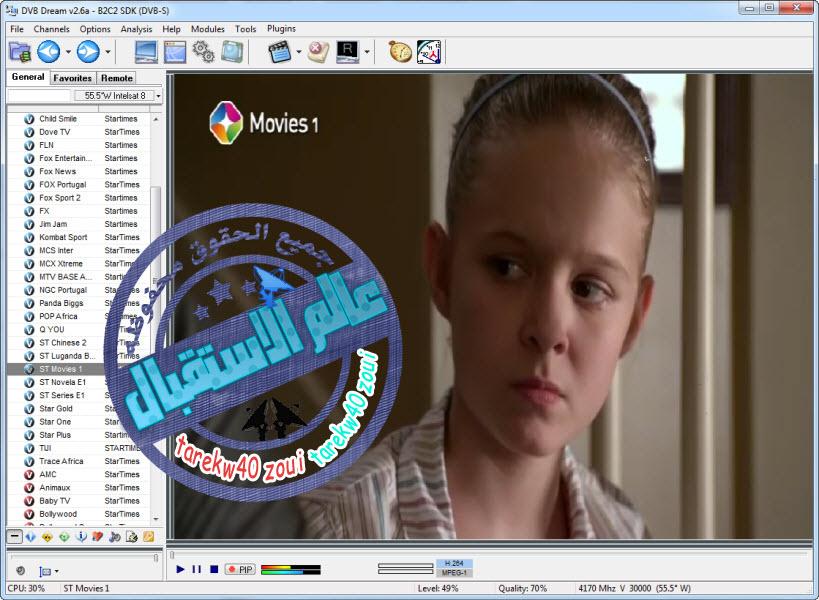Open the Plugins menu
The image size is (819, 600).
pyautogui.click(x=281, y=29)
